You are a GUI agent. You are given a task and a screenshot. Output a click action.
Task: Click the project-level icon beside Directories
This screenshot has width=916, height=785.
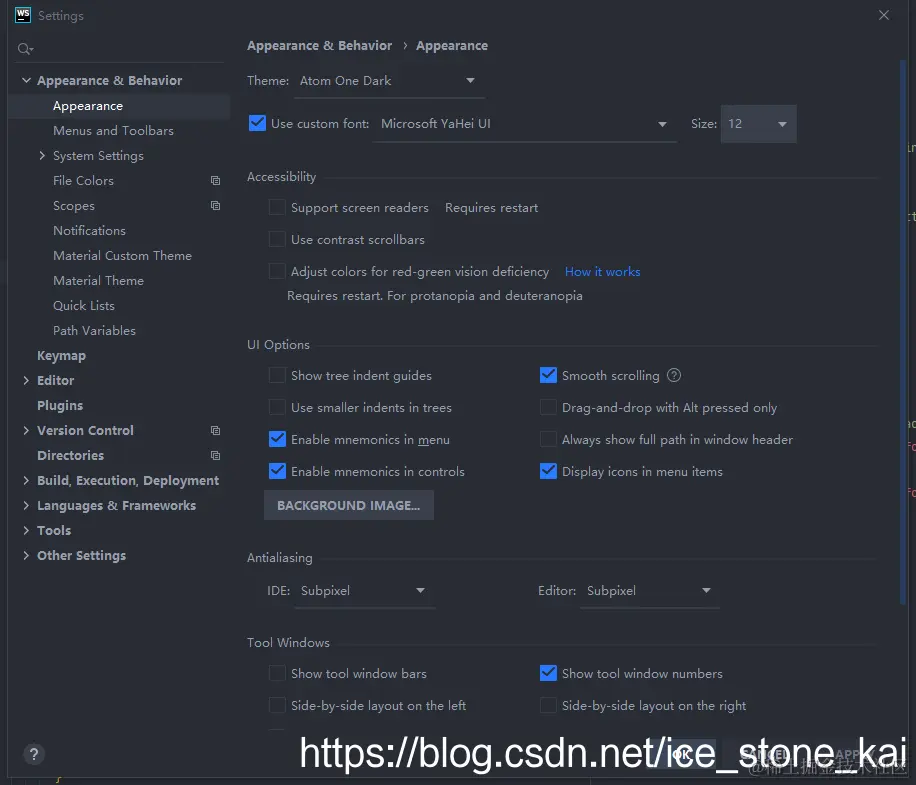click(216, 456)
